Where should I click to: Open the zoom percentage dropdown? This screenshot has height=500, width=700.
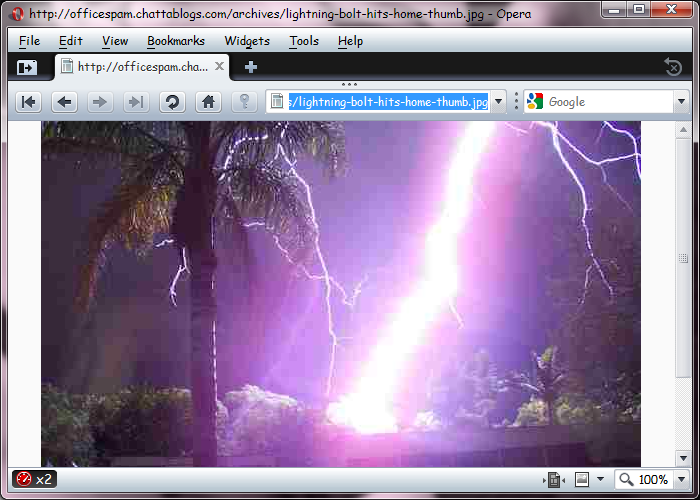click(x=682, y=479)
